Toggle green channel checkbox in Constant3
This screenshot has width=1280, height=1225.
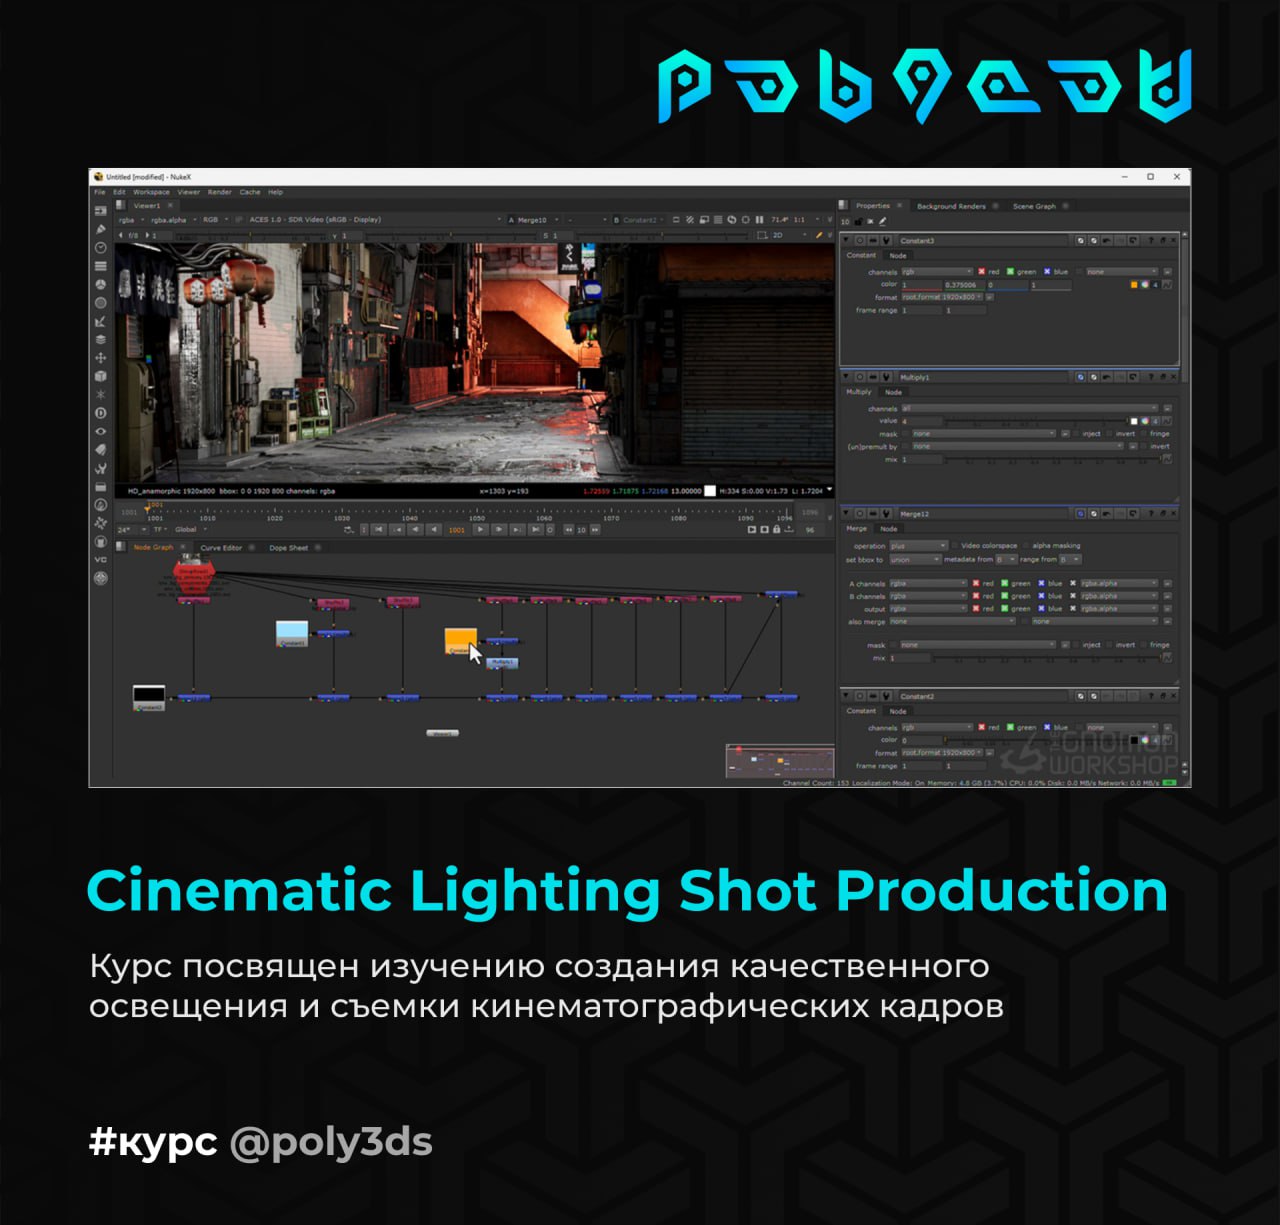(1011, 271)
